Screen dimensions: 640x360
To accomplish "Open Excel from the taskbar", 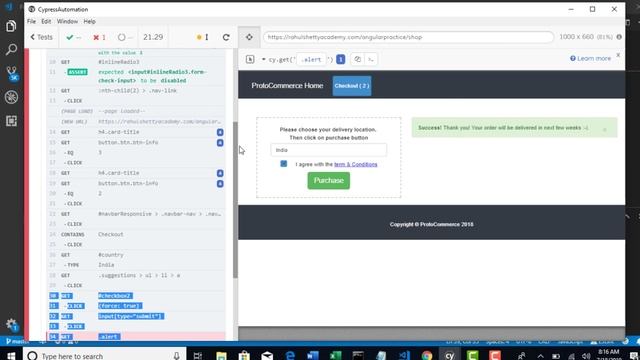I will [336, 356].
